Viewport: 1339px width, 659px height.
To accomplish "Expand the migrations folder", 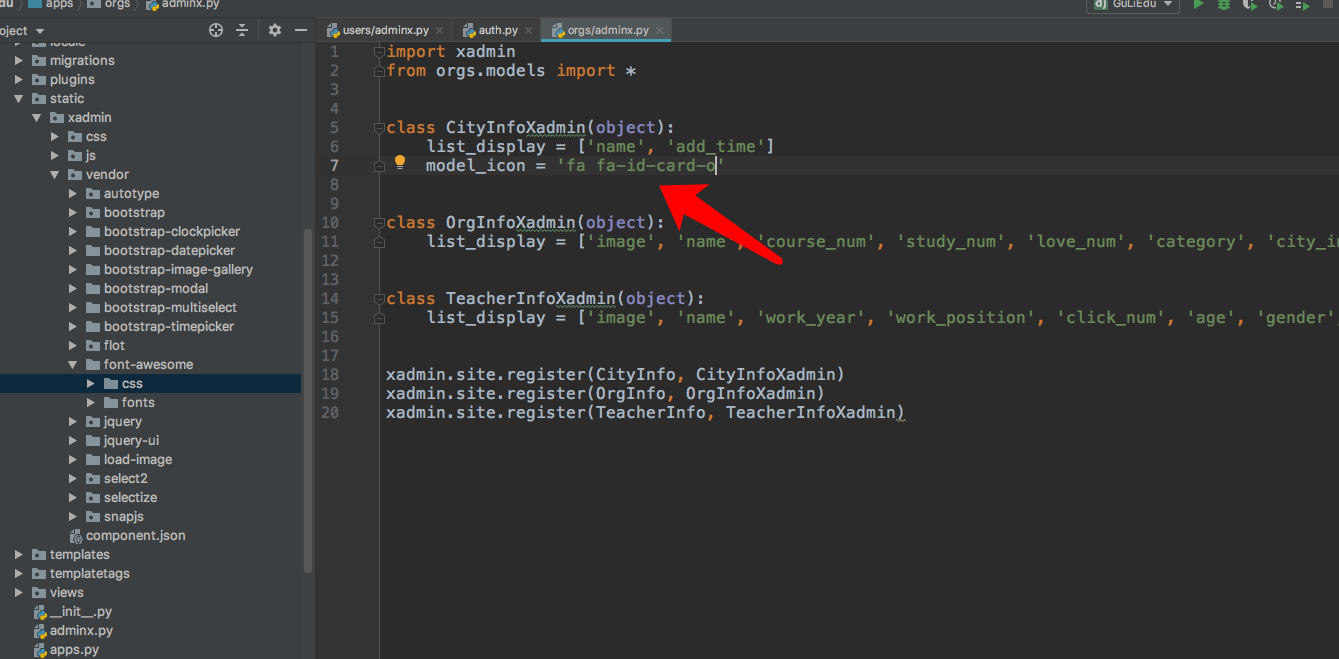I will (x=18, y=61).
